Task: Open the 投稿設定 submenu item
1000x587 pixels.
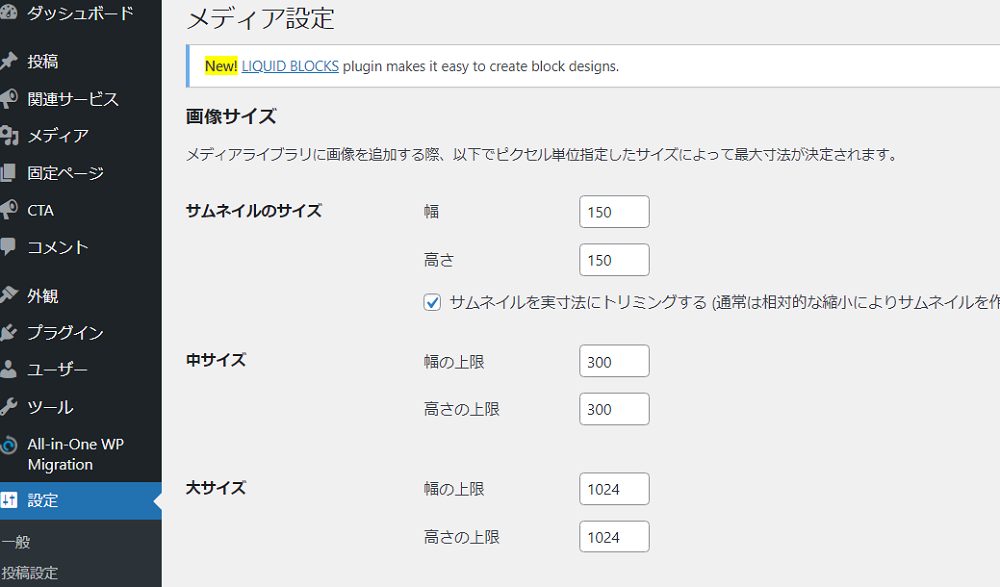Action: (30, 573)
